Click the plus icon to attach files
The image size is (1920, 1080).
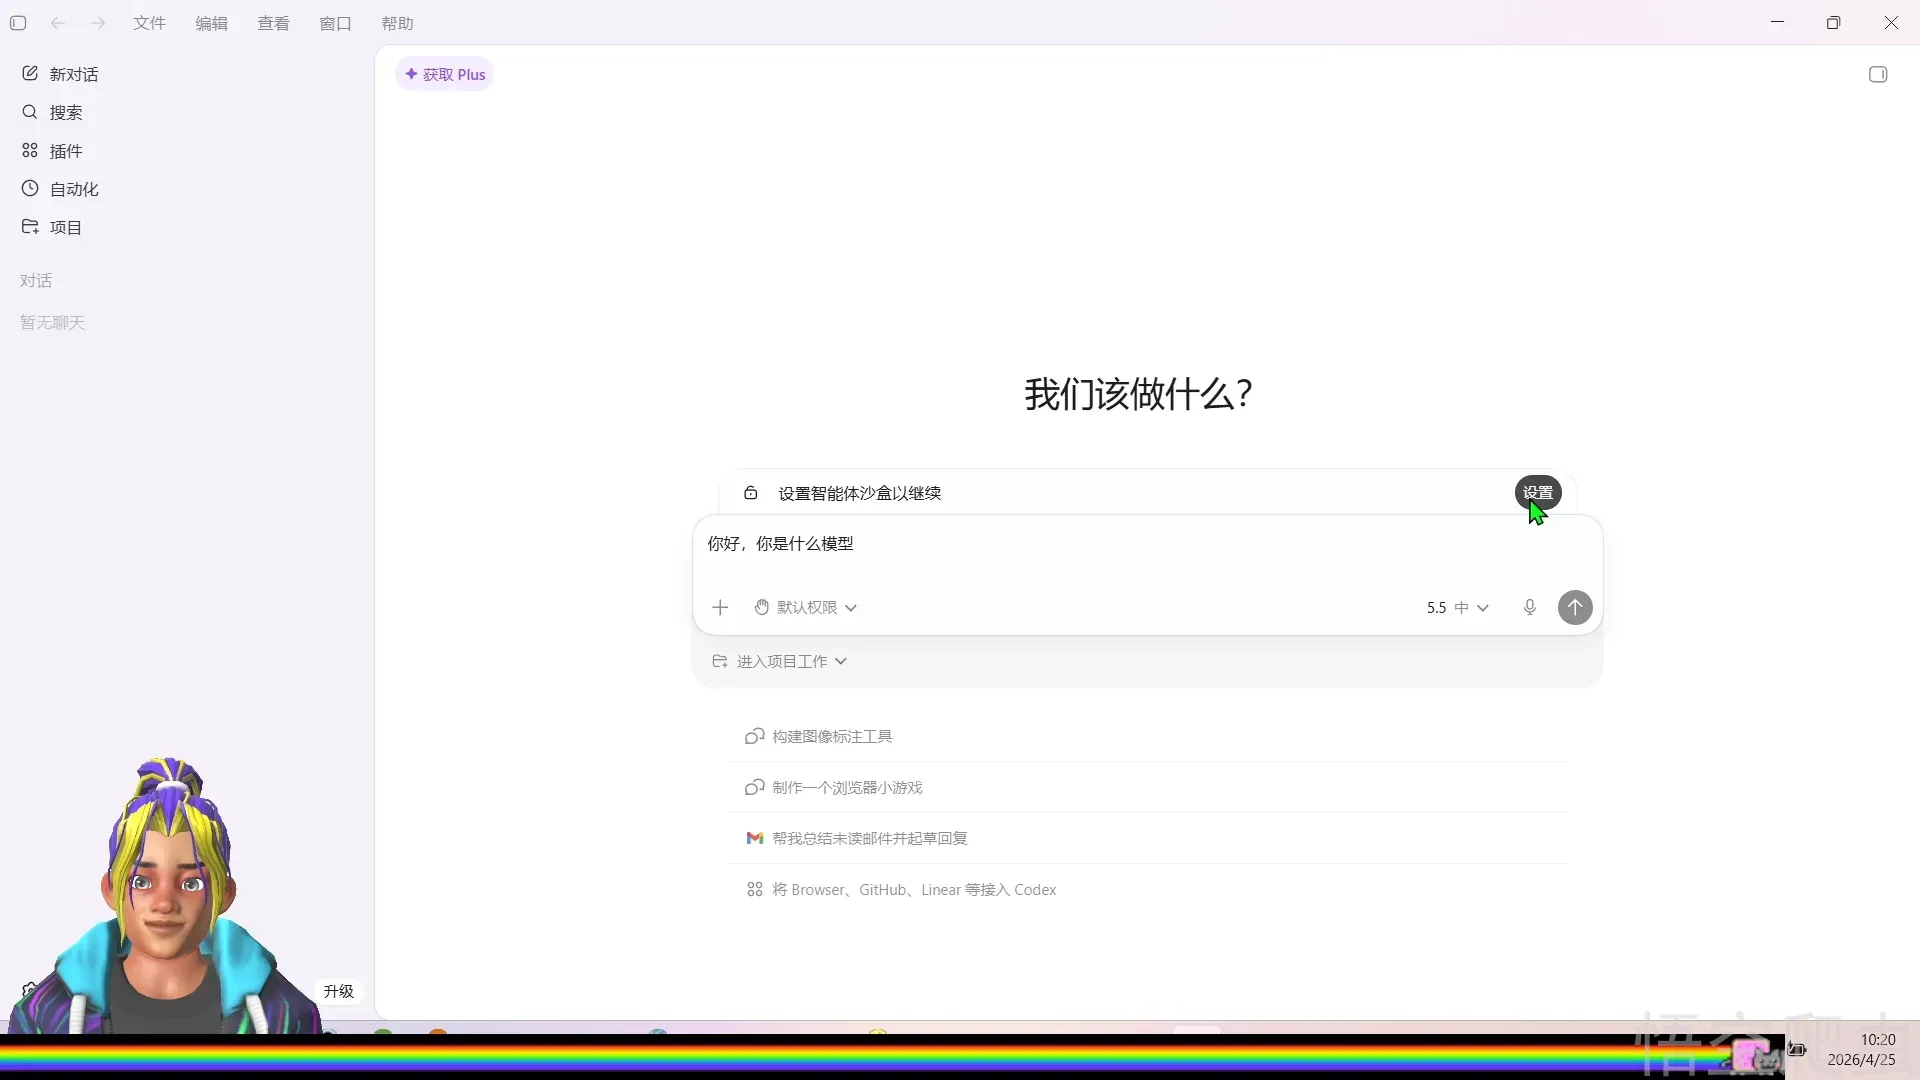coord(720,607)
